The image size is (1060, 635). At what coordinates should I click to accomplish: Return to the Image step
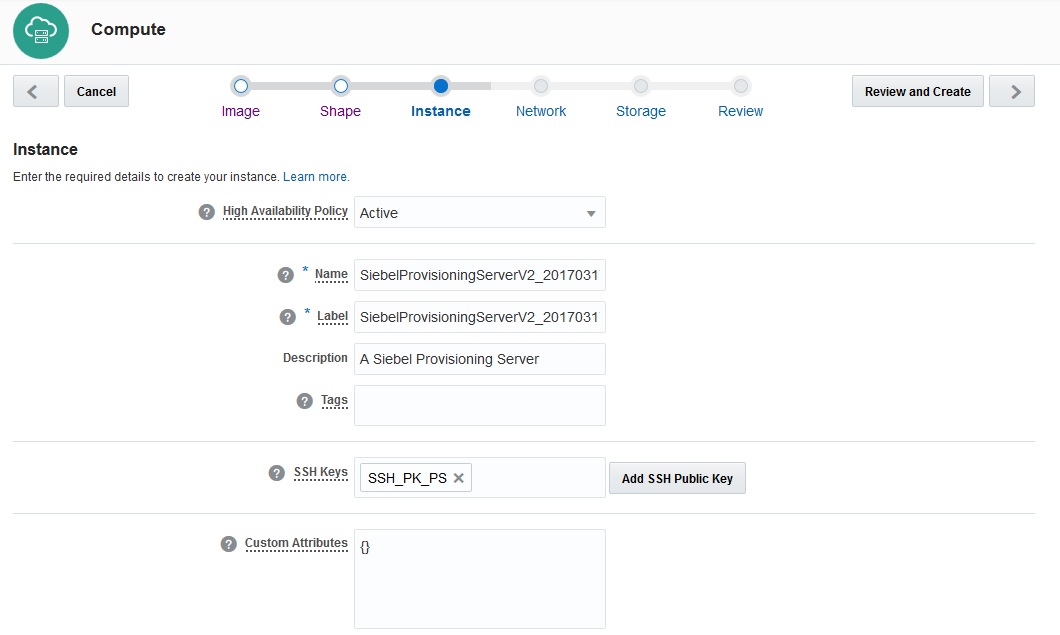click(240, 98)
